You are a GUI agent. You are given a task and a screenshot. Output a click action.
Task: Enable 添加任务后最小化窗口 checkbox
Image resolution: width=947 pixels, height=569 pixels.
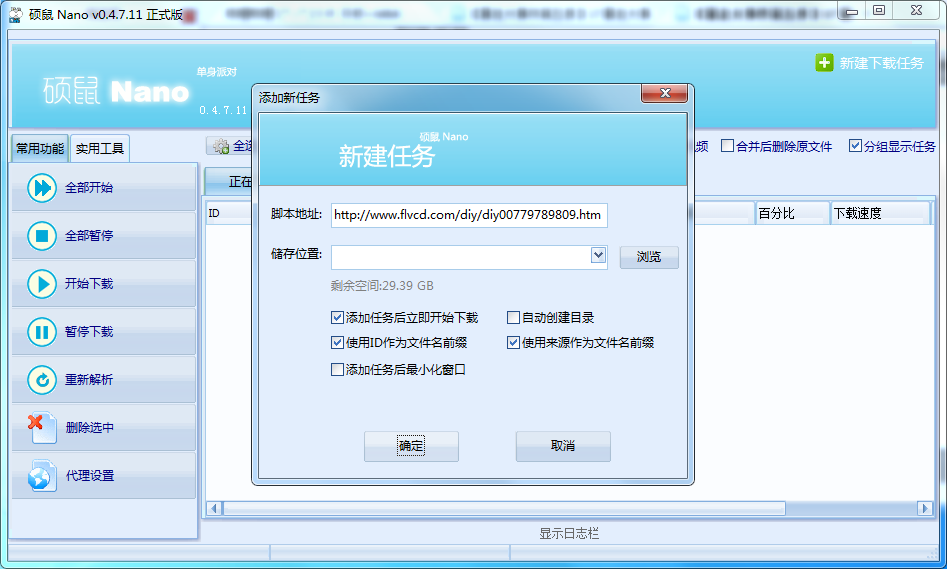click(338, 370)
